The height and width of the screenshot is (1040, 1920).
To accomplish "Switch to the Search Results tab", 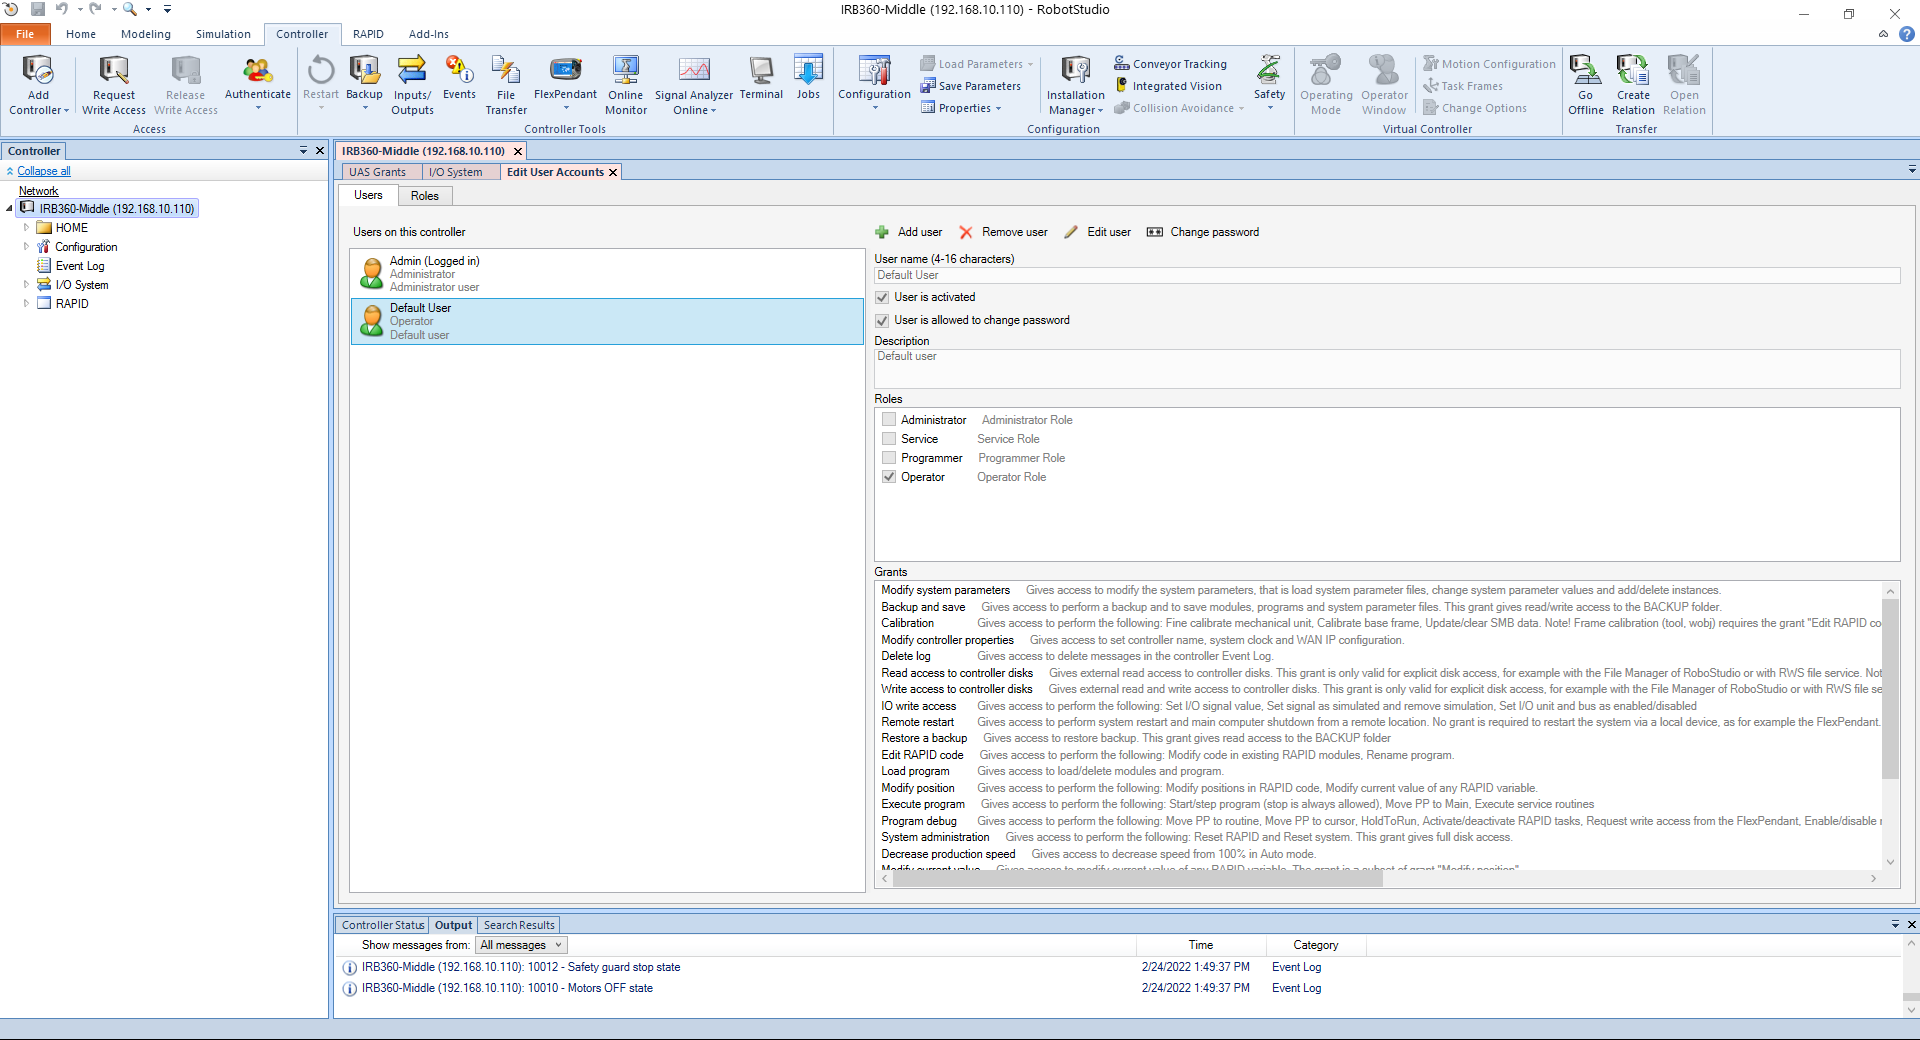I will (519, 925).
